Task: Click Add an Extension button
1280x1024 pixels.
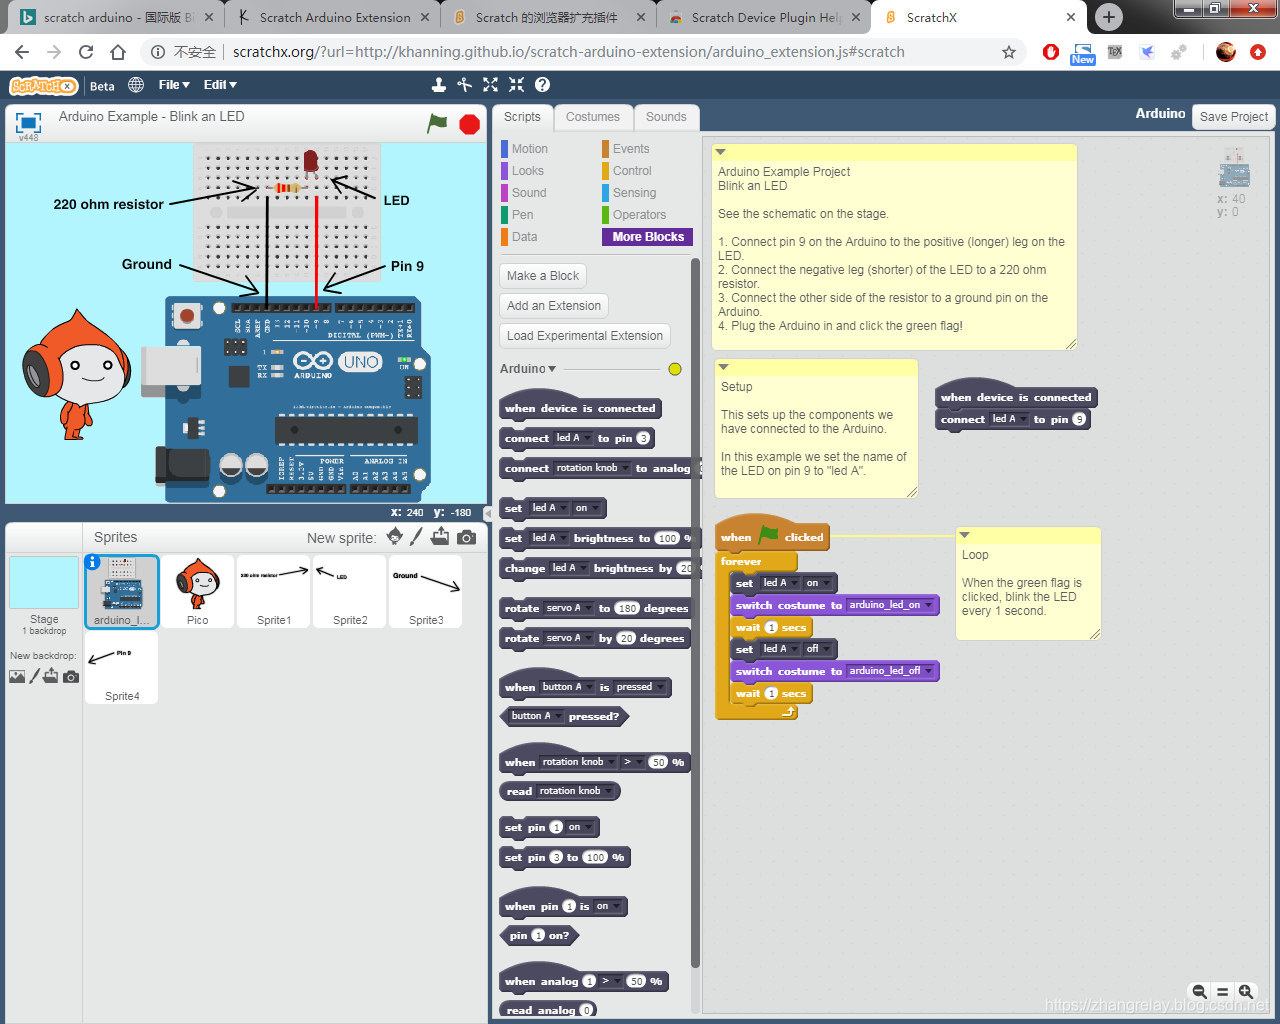Action: click(554, 306)
